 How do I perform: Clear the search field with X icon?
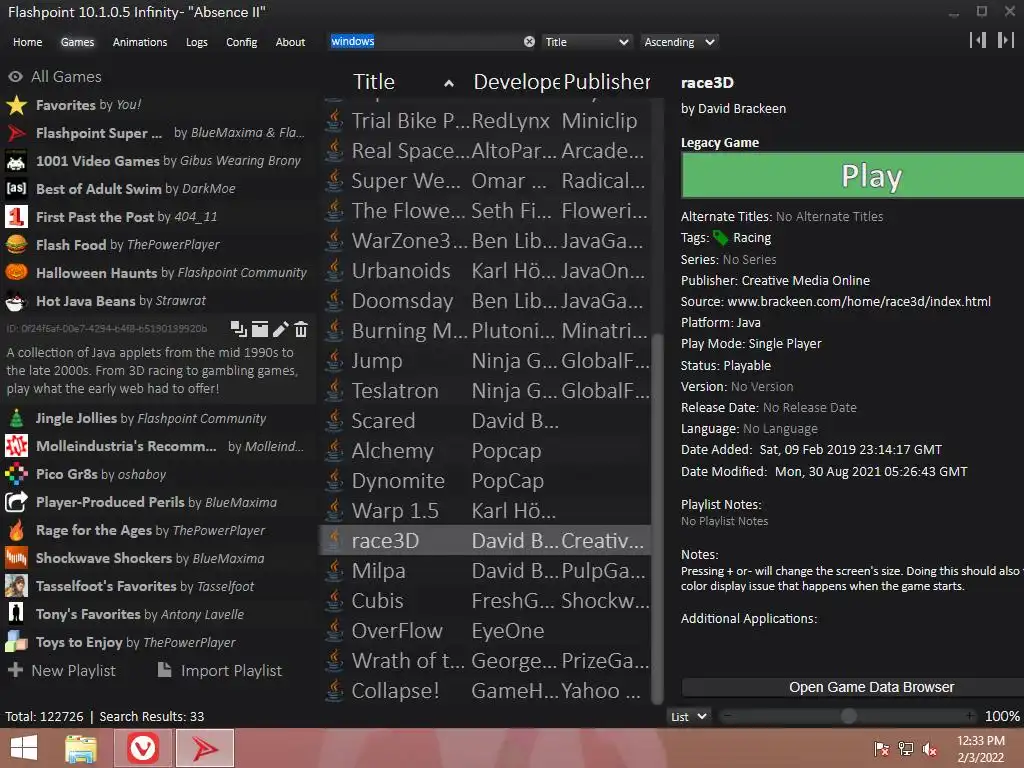point(529,42)
